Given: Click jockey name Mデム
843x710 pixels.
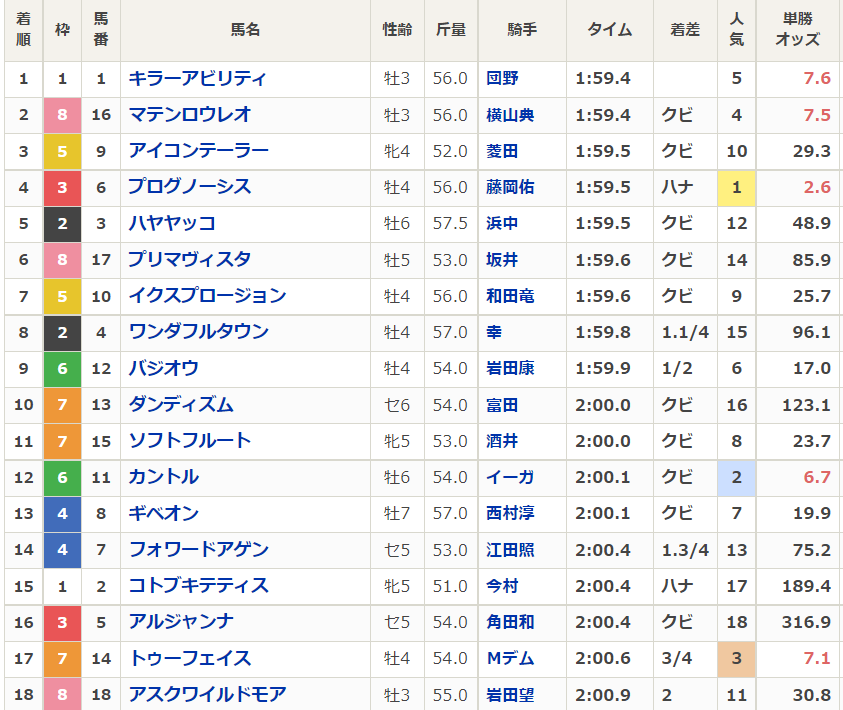Looking at the screenshot, I should click(x=510, y=658).
